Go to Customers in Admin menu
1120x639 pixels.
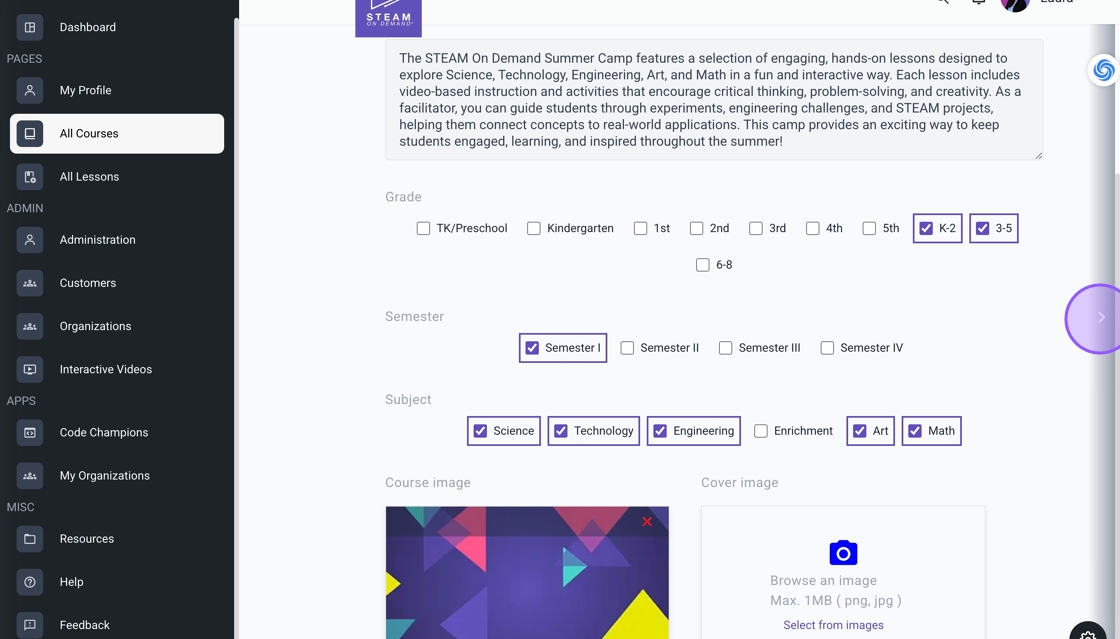87,283
